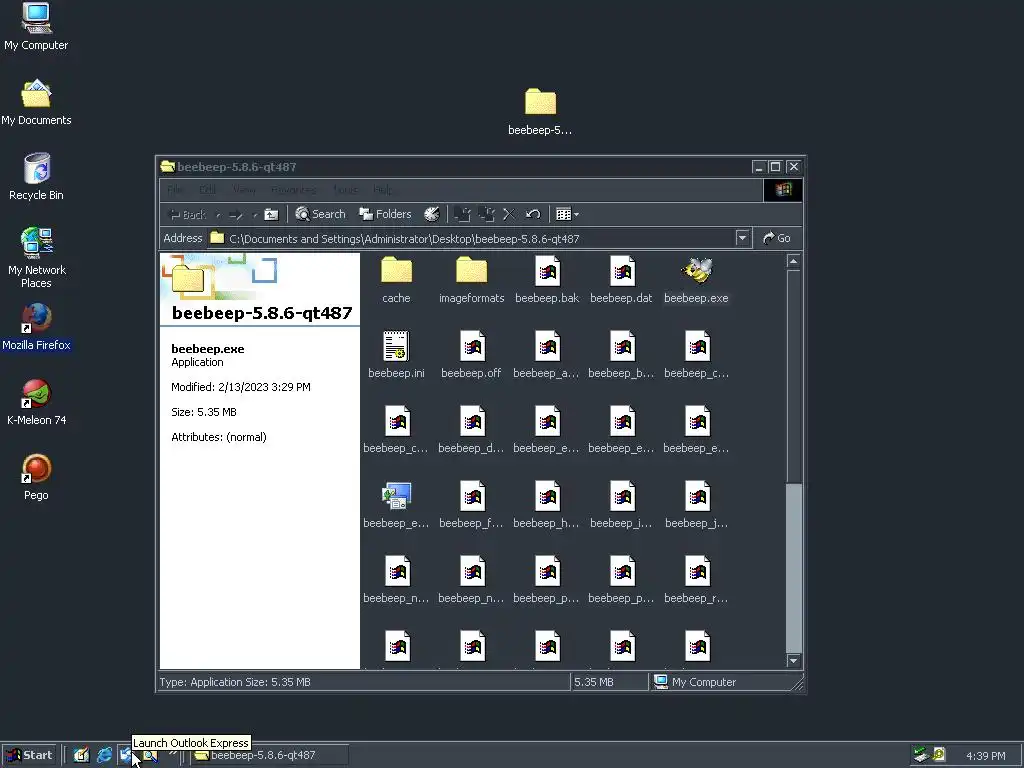Select the beebeep_f... file

[472, 505]
